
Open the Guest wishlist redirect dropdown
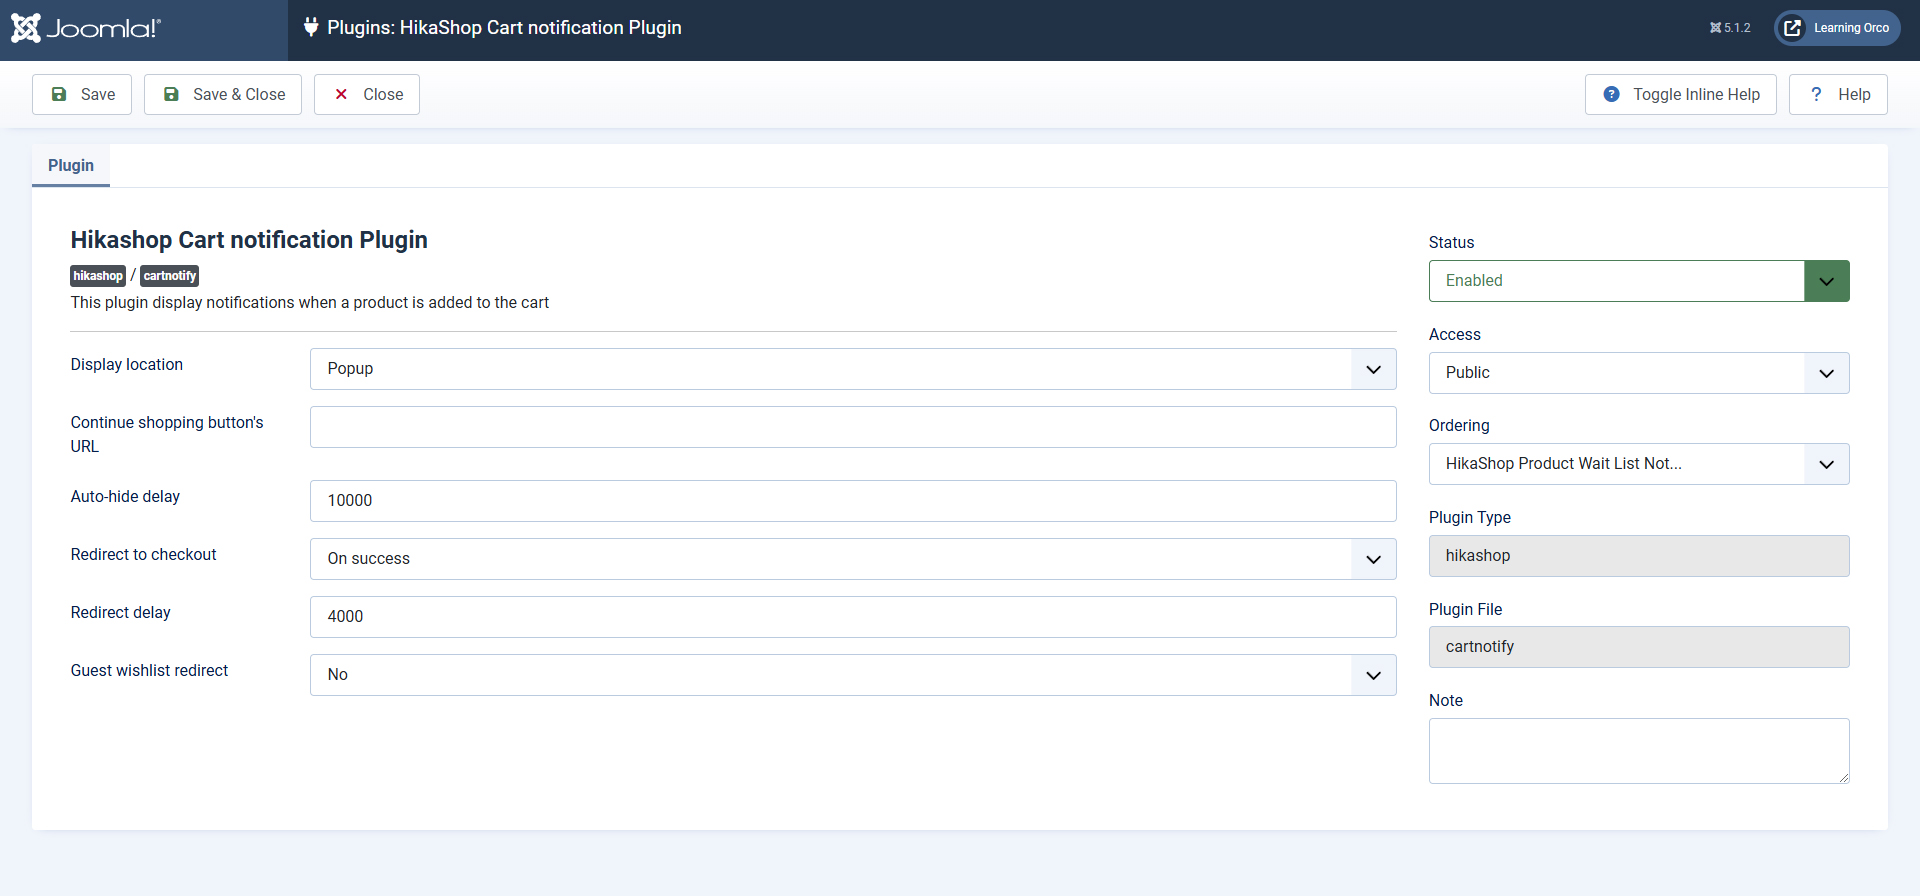[x=853, y=675]
